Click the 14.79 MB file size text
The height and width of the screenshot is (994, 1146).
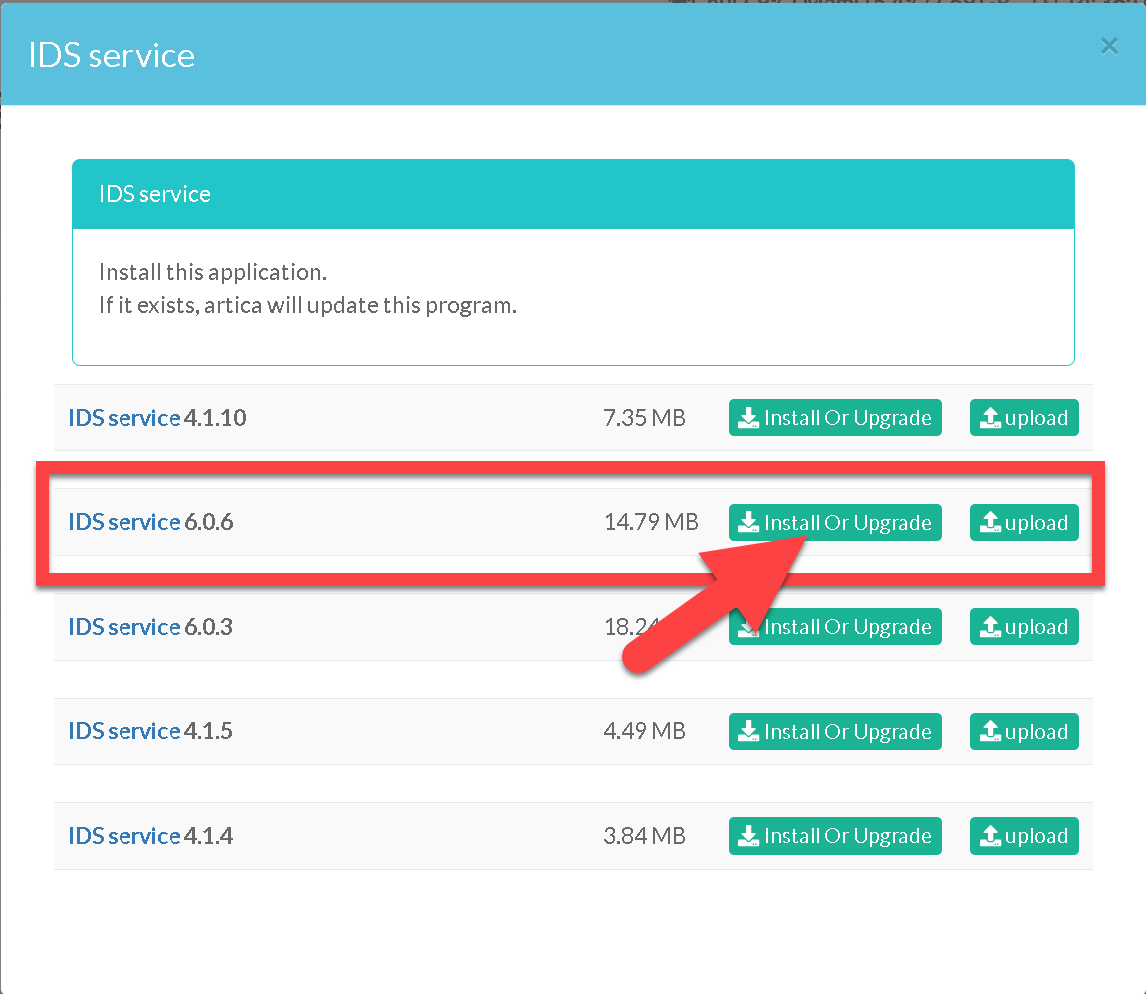click(651, 522)
